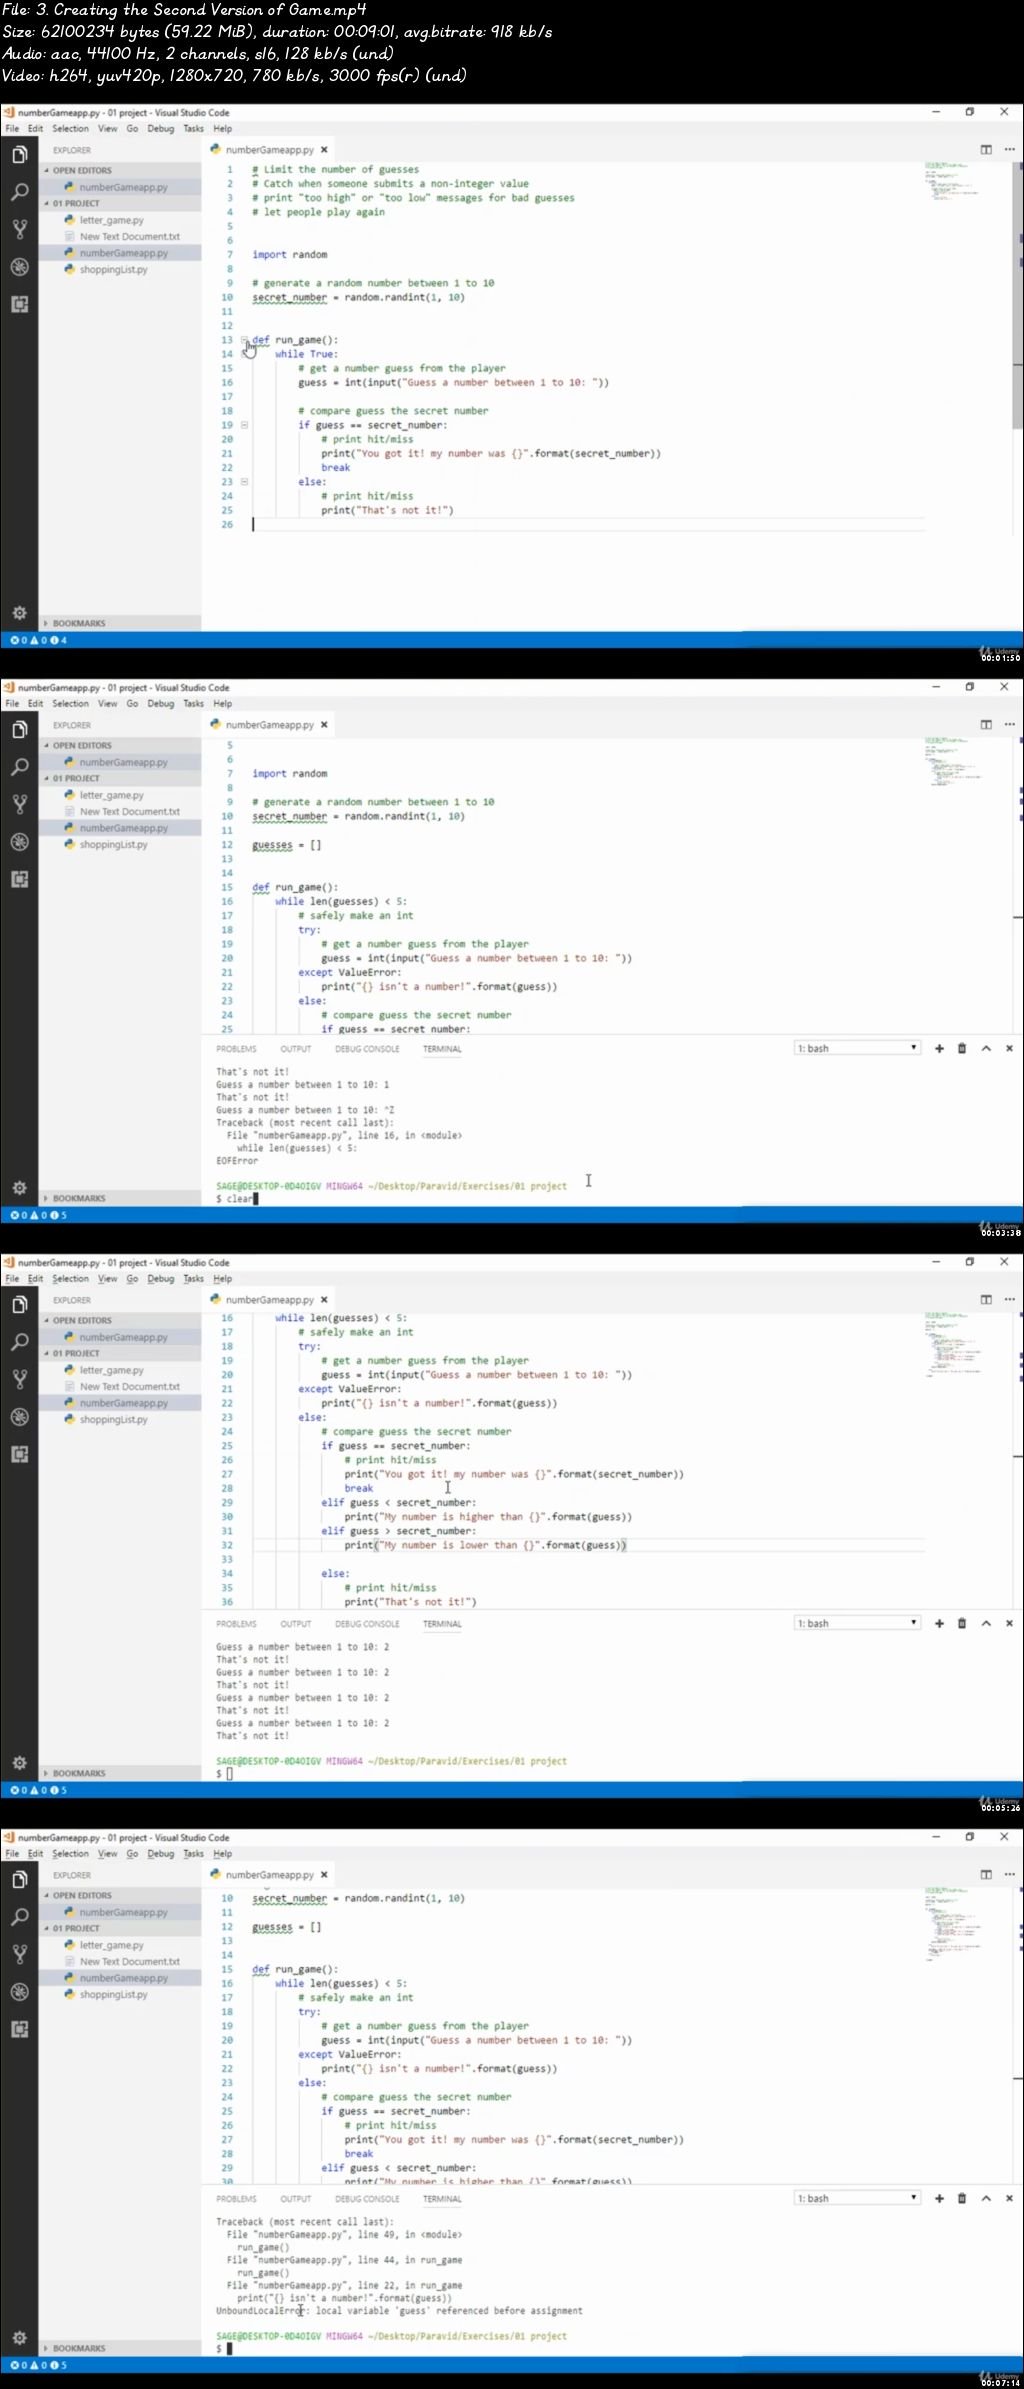Maximize panel caret in the 00:07:14 frame
This screenshot has height=2389, width=1024.
986,2198
